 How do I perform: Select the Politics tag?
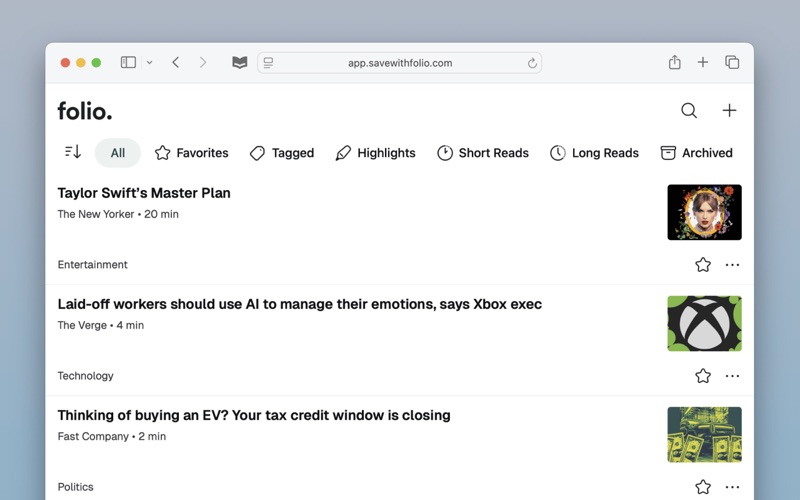coord(76,487)
